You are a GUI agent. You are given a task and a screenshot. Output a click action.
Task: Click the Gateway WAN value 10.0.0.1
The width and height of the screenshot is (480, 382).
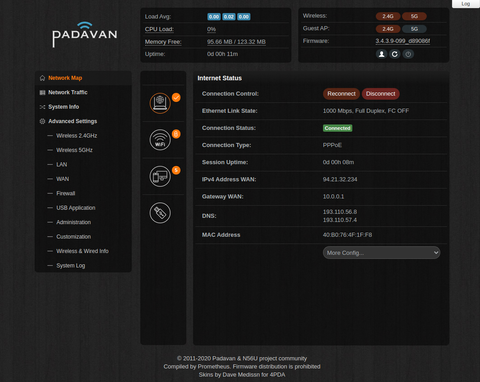tap(333, 196)
